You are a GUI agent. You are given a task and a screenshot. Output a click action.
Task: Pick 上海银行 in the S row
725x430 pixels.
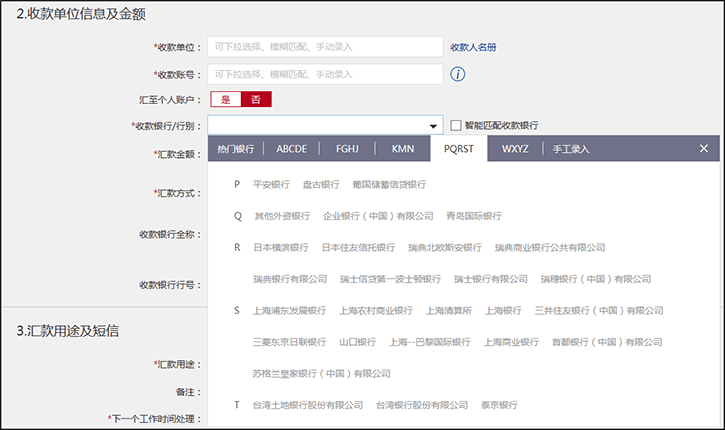[x=503, y=310]
